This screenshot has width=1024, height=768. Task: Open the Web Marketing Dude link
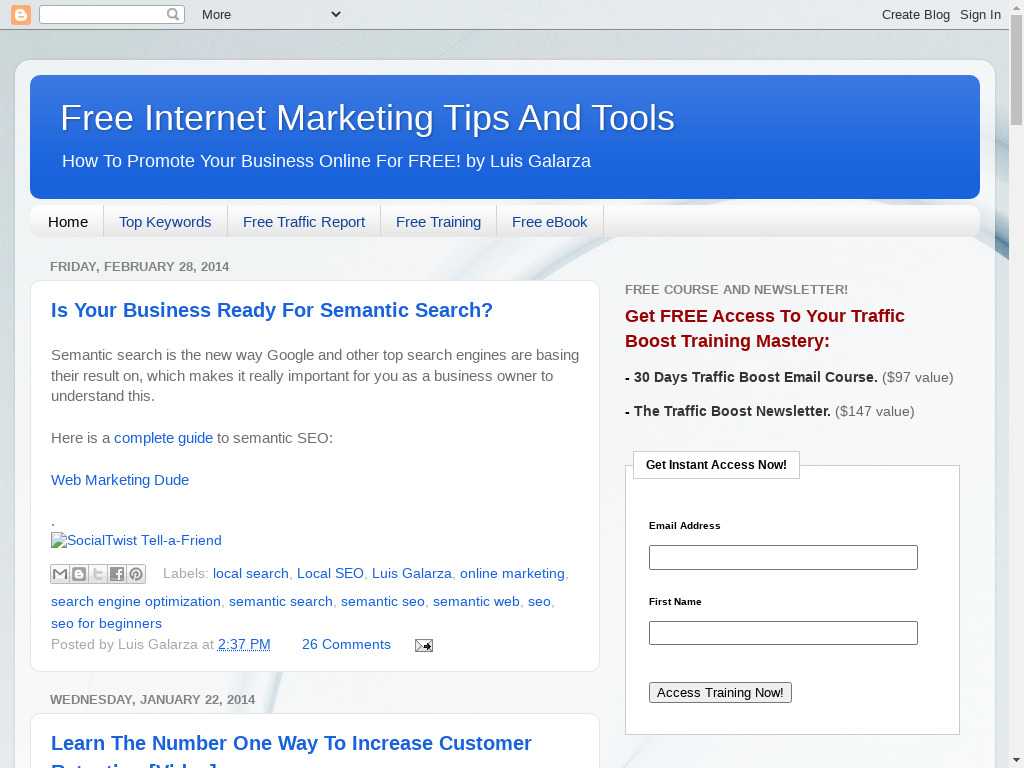point(120,480)
